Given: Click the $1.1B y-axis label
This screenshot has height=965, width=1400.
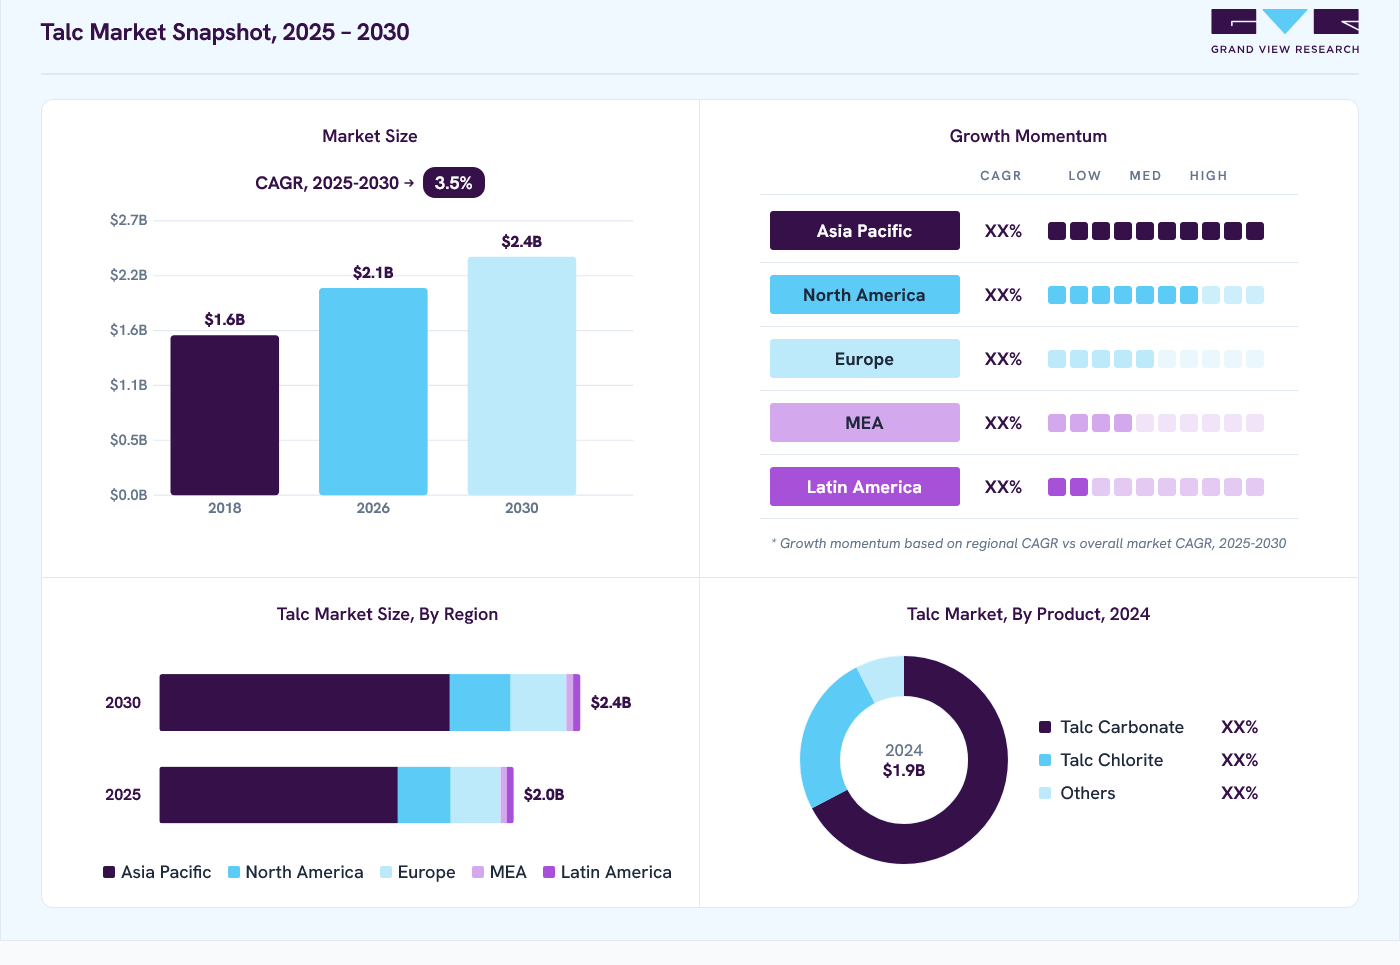Looking at the screenshot, I should pos(129,385).
